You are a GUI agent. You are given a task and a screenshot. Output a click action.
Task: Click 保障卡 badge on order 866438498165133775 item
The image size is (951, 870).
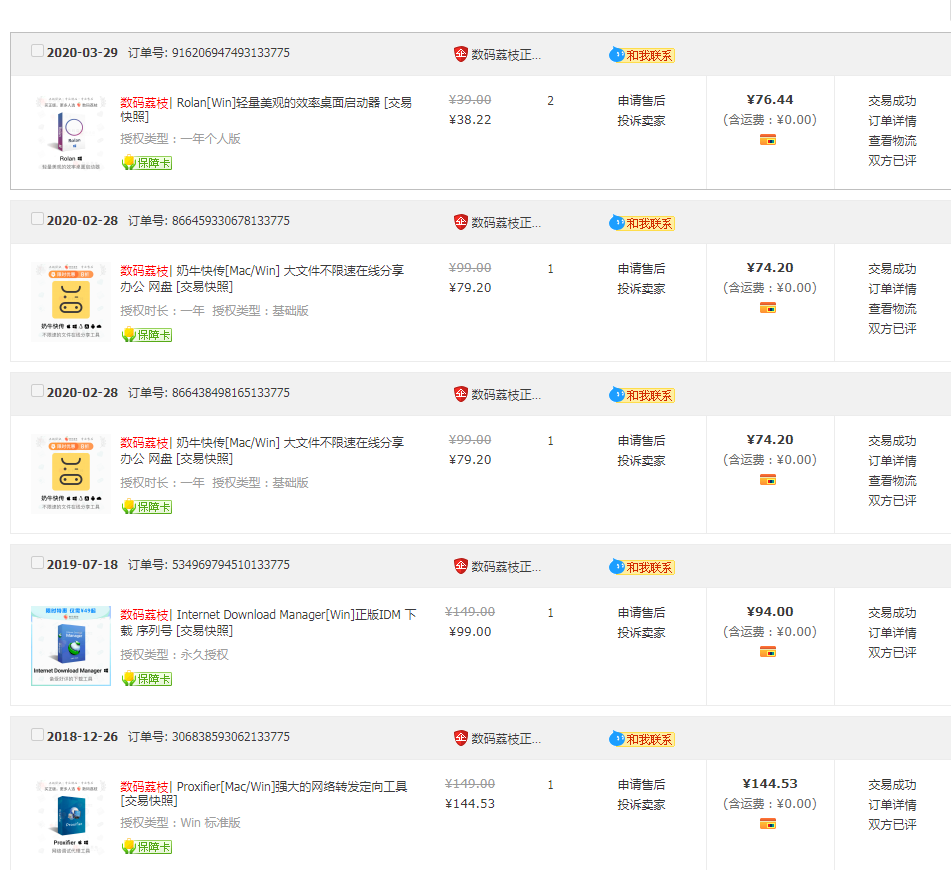pos(147,507)
